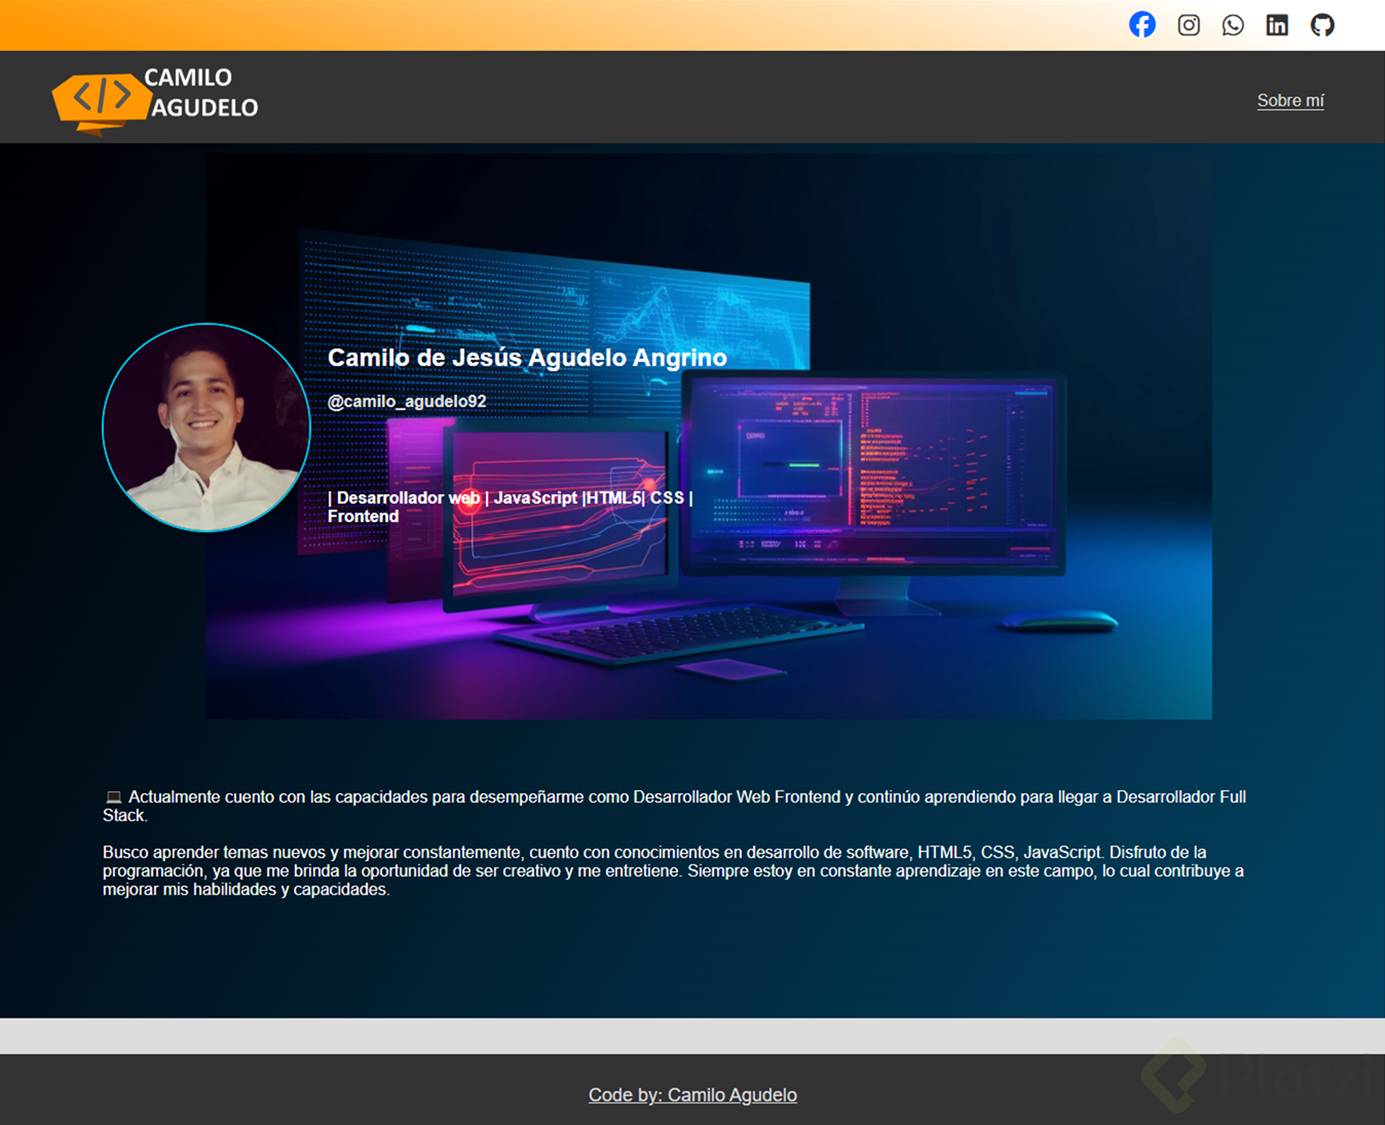The height and width of the screenshot is (1125, 1385).
Task: Click the @camilo_agudelo92 username text
Action: (407, 402)
